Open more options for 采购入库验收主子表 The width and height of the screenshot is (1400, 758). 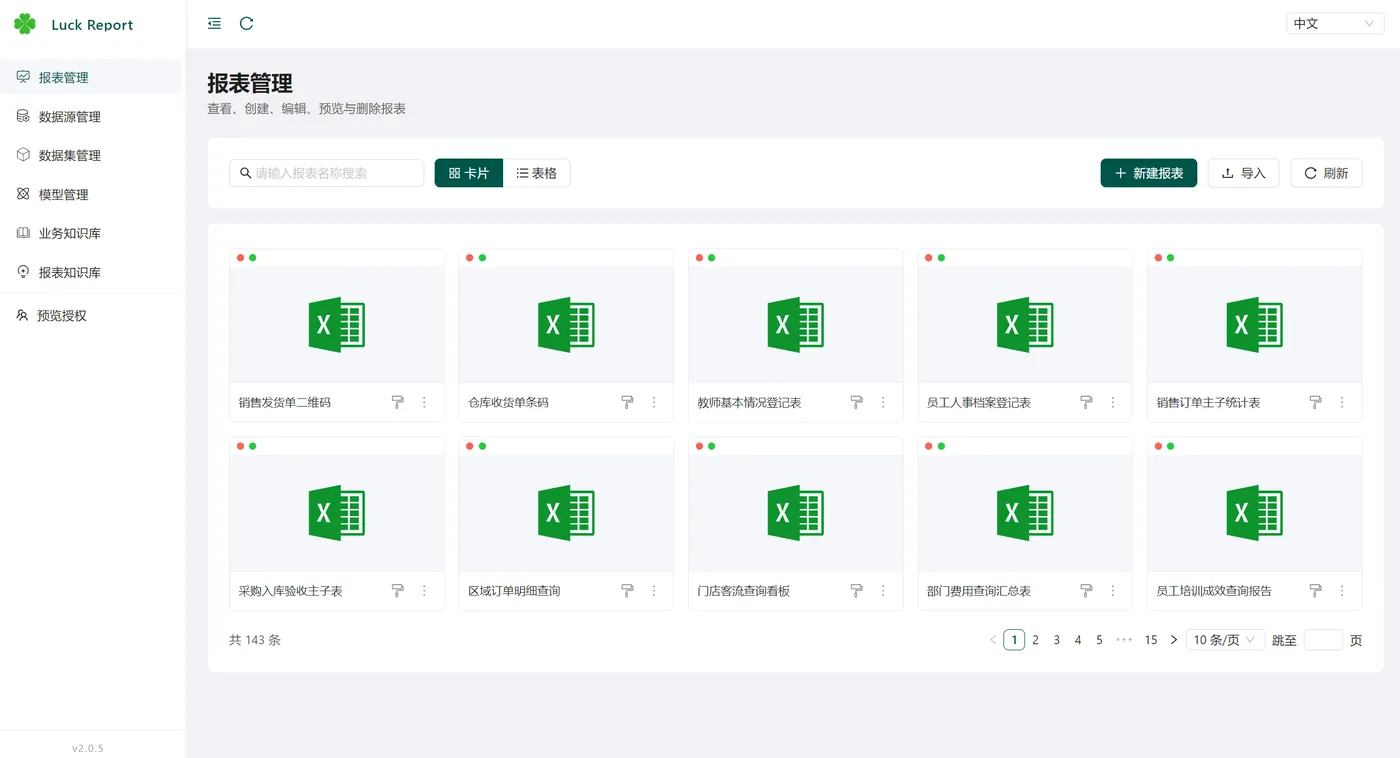[424, 591]
